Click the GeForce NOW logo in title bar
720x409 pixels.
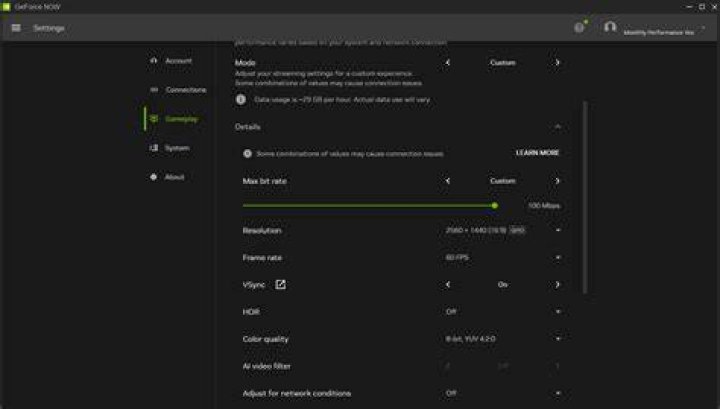tap(6, 6)
